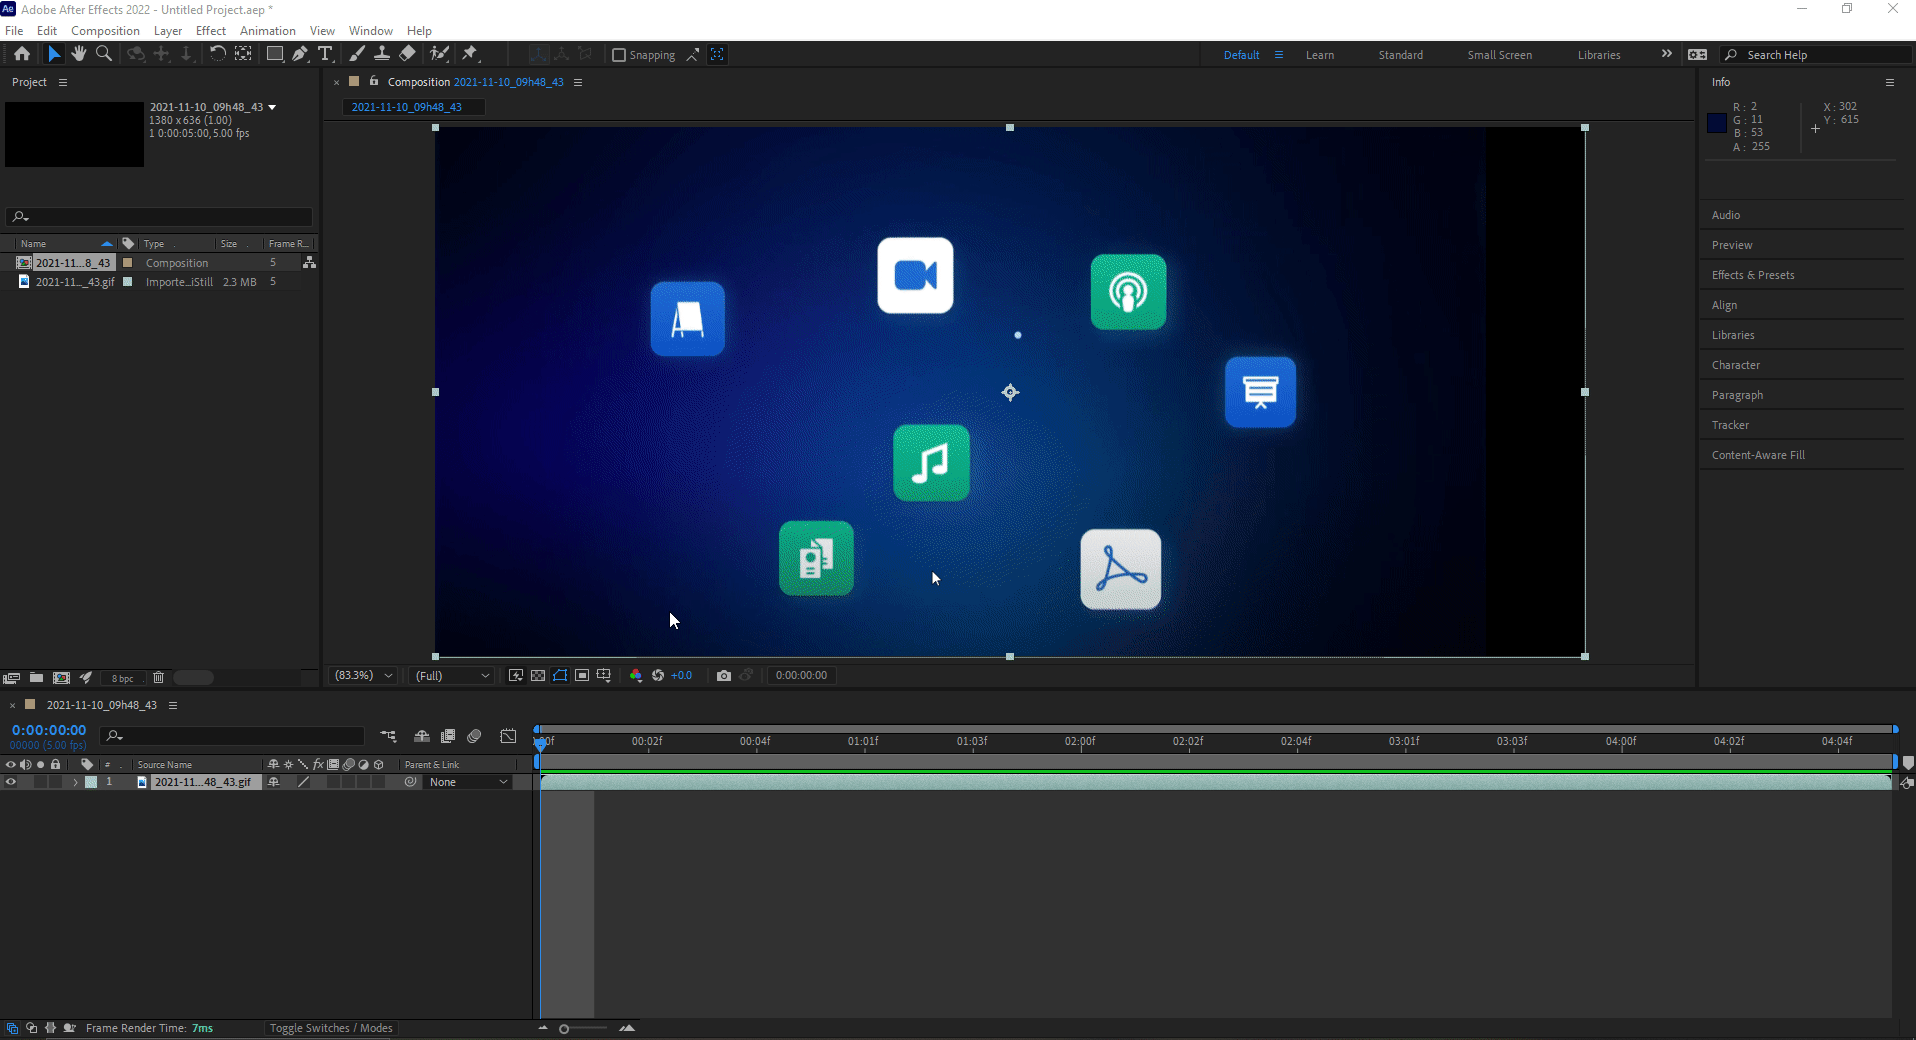Open the Effect menu
The image size is (1916, 1040).
click(x=210, y=31)
